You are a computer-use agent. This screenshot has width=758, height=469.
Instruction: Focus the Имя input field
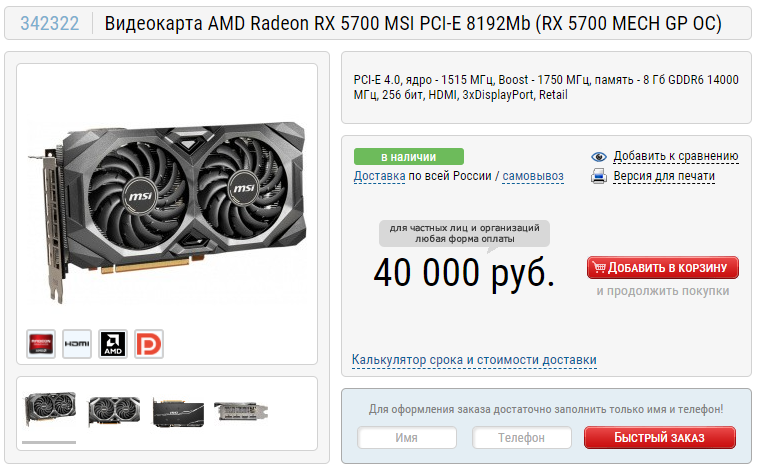pyautogui.click(x=407, y=438)
